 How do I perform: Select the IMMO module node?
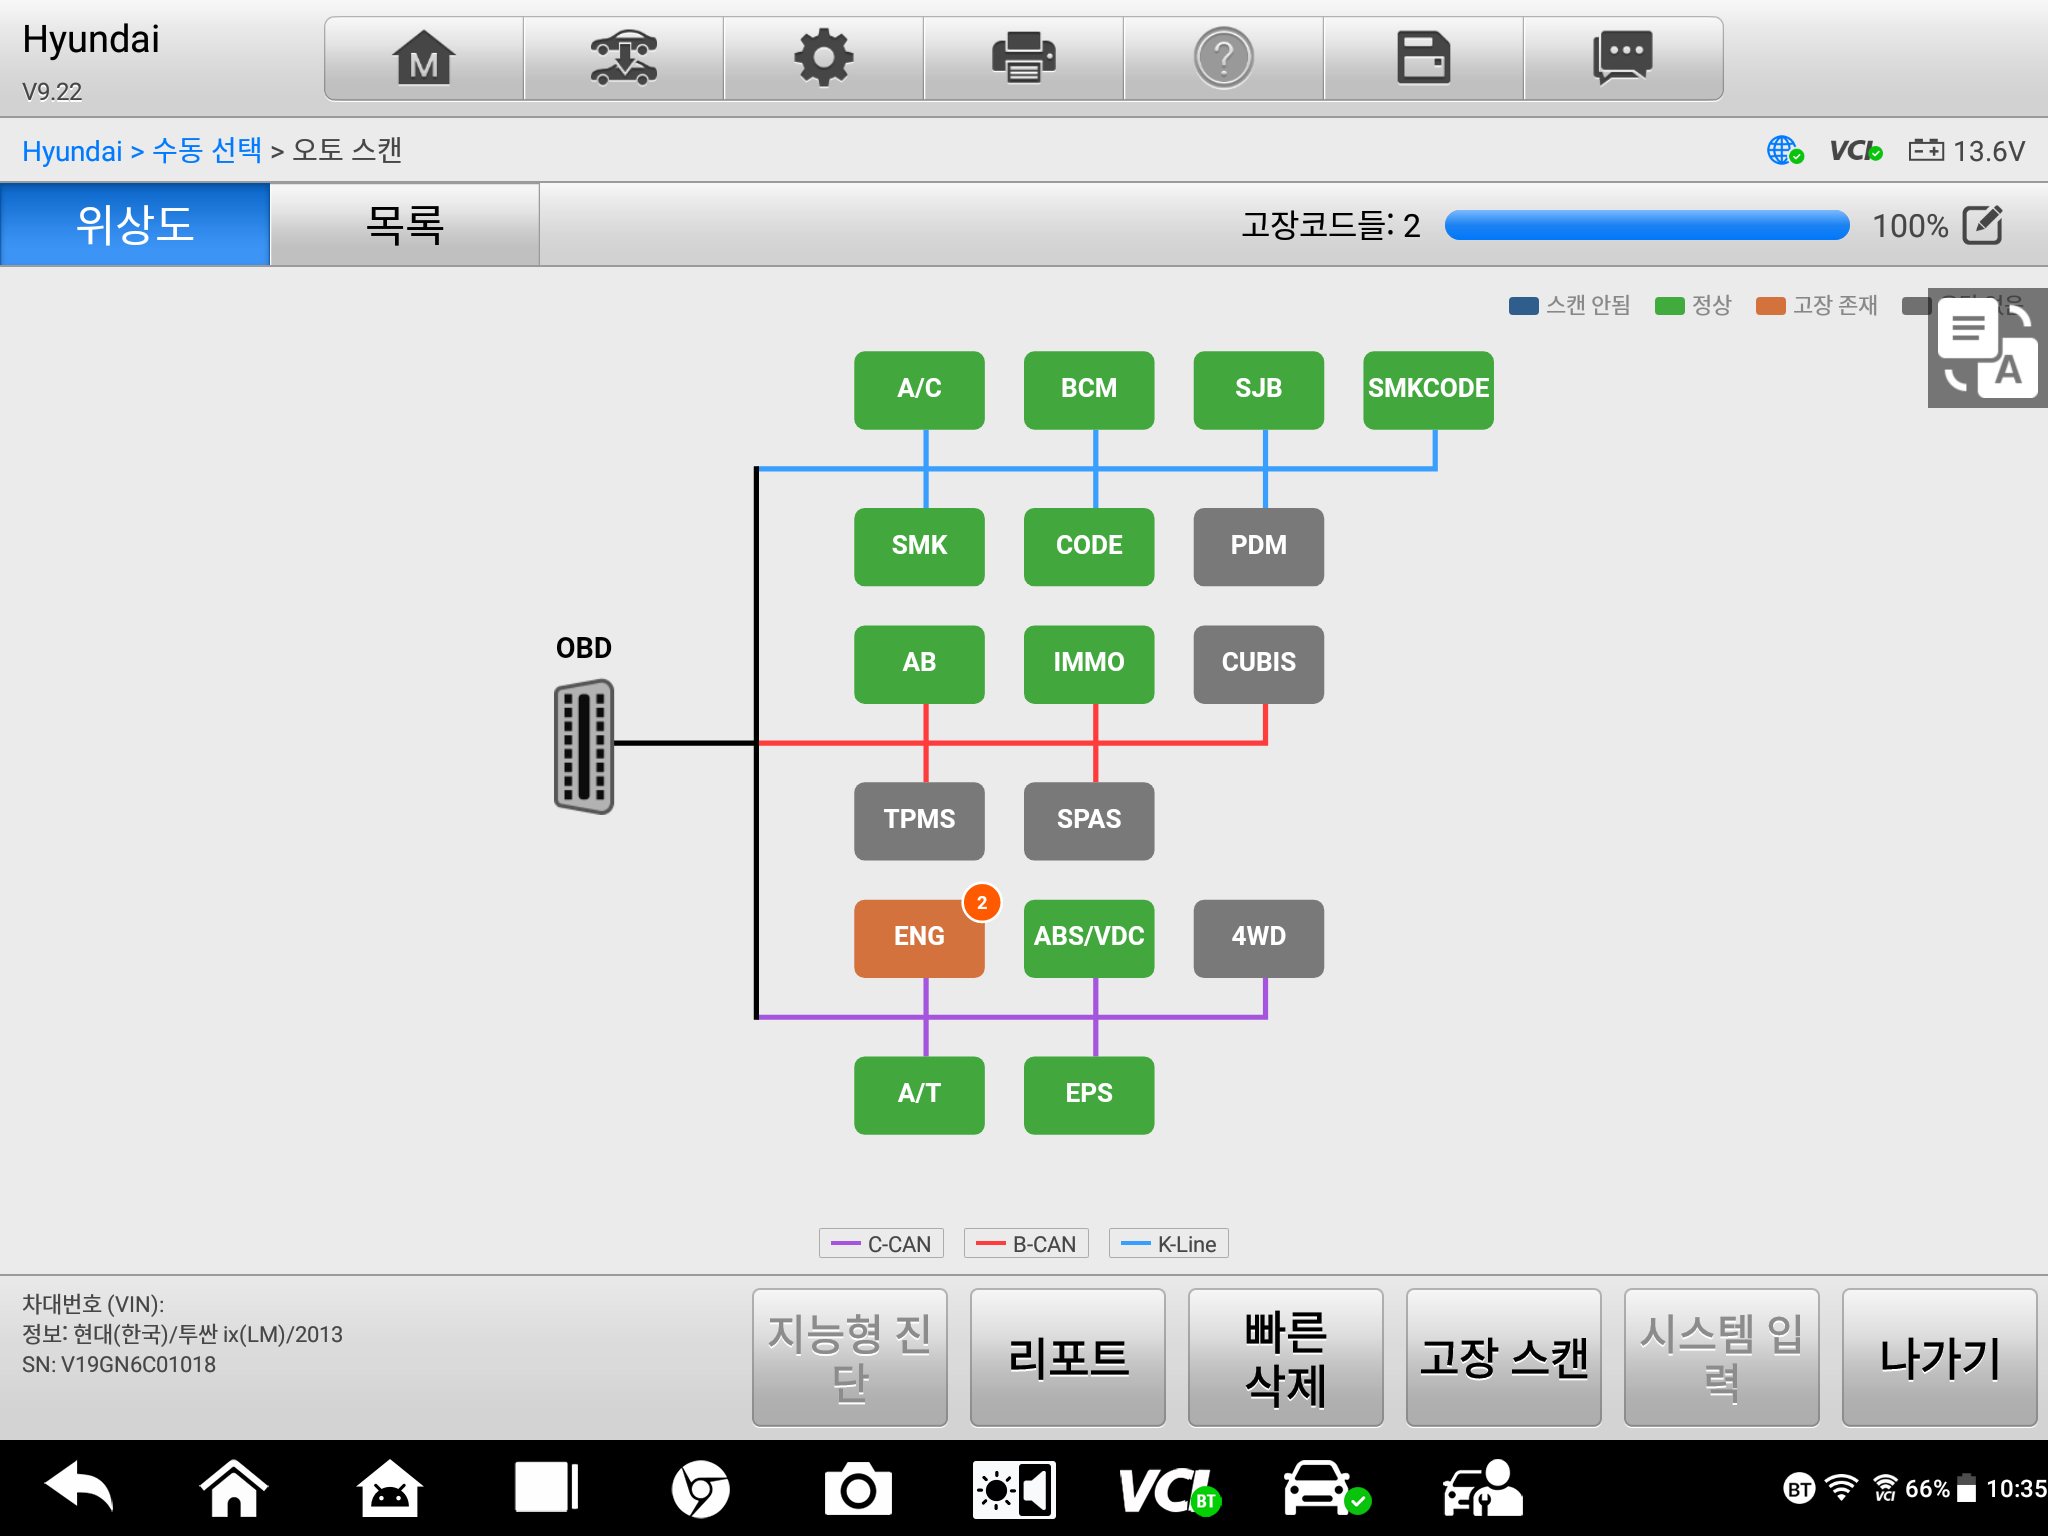(x=1089, y=663)
